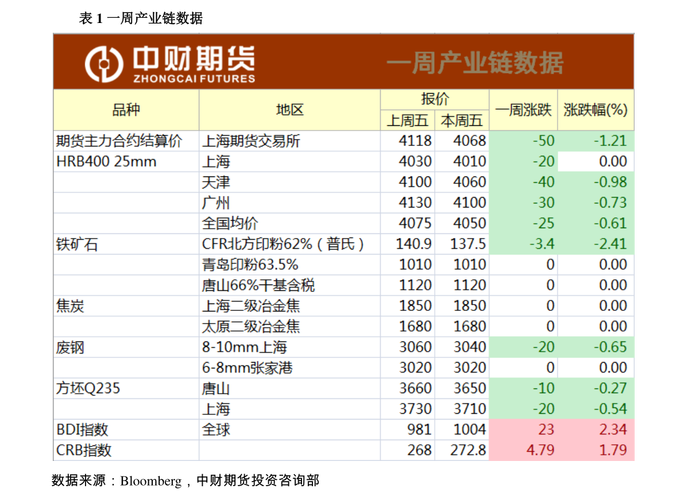
Task: Select the value 3060
Action: pos(415,347)
